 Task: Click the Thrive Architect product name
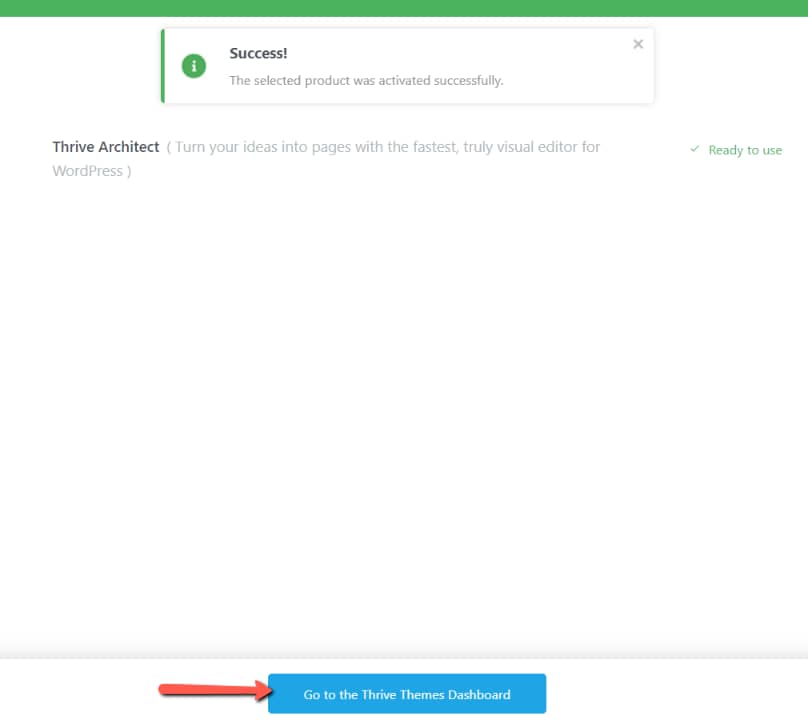tap(106, 147)
